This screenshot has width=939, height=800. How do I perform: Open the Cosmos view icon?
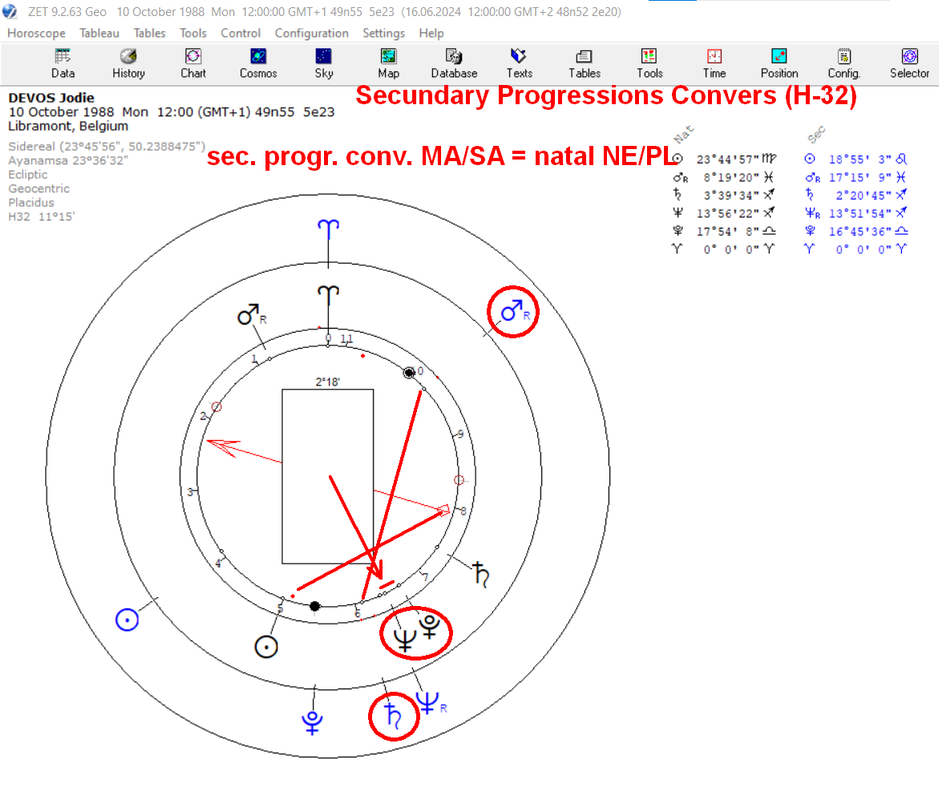point(258,64)
